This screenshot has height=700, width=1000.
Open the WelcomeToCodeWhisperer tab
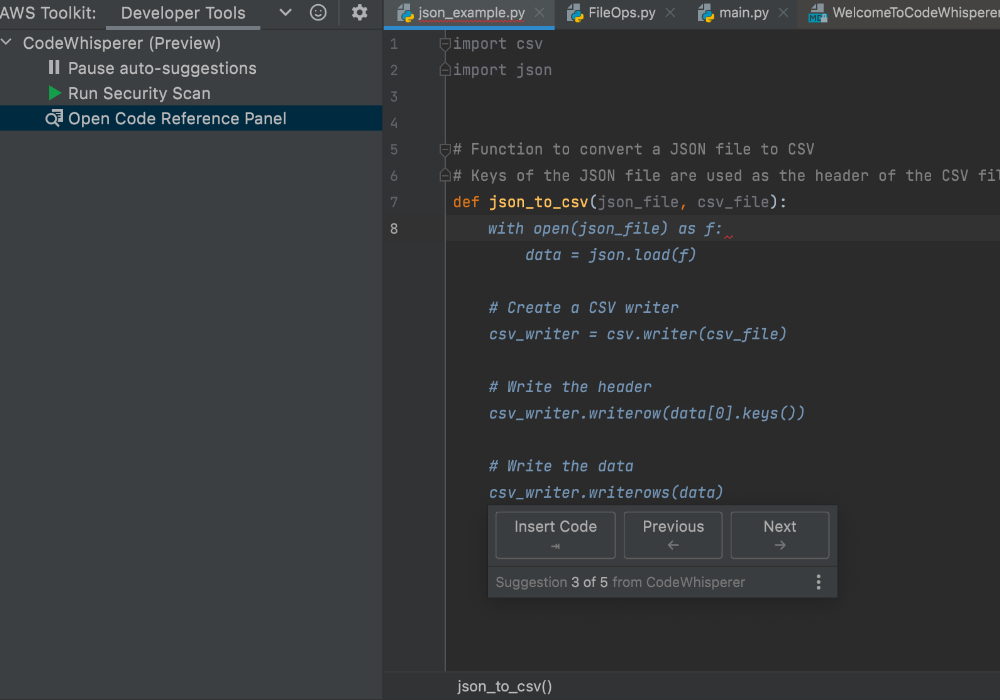pos(910,13)
